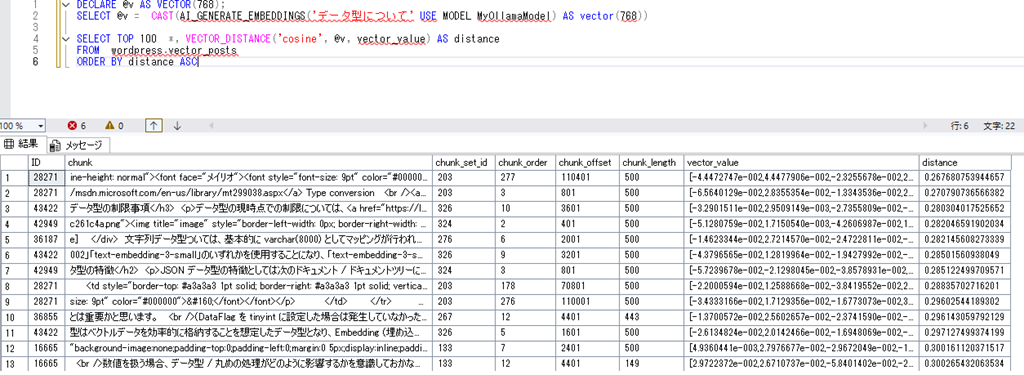Click wordpress.vector_posts in the query
The height and width of the screenshot is (375, 1024).
[x=174, y=50]
